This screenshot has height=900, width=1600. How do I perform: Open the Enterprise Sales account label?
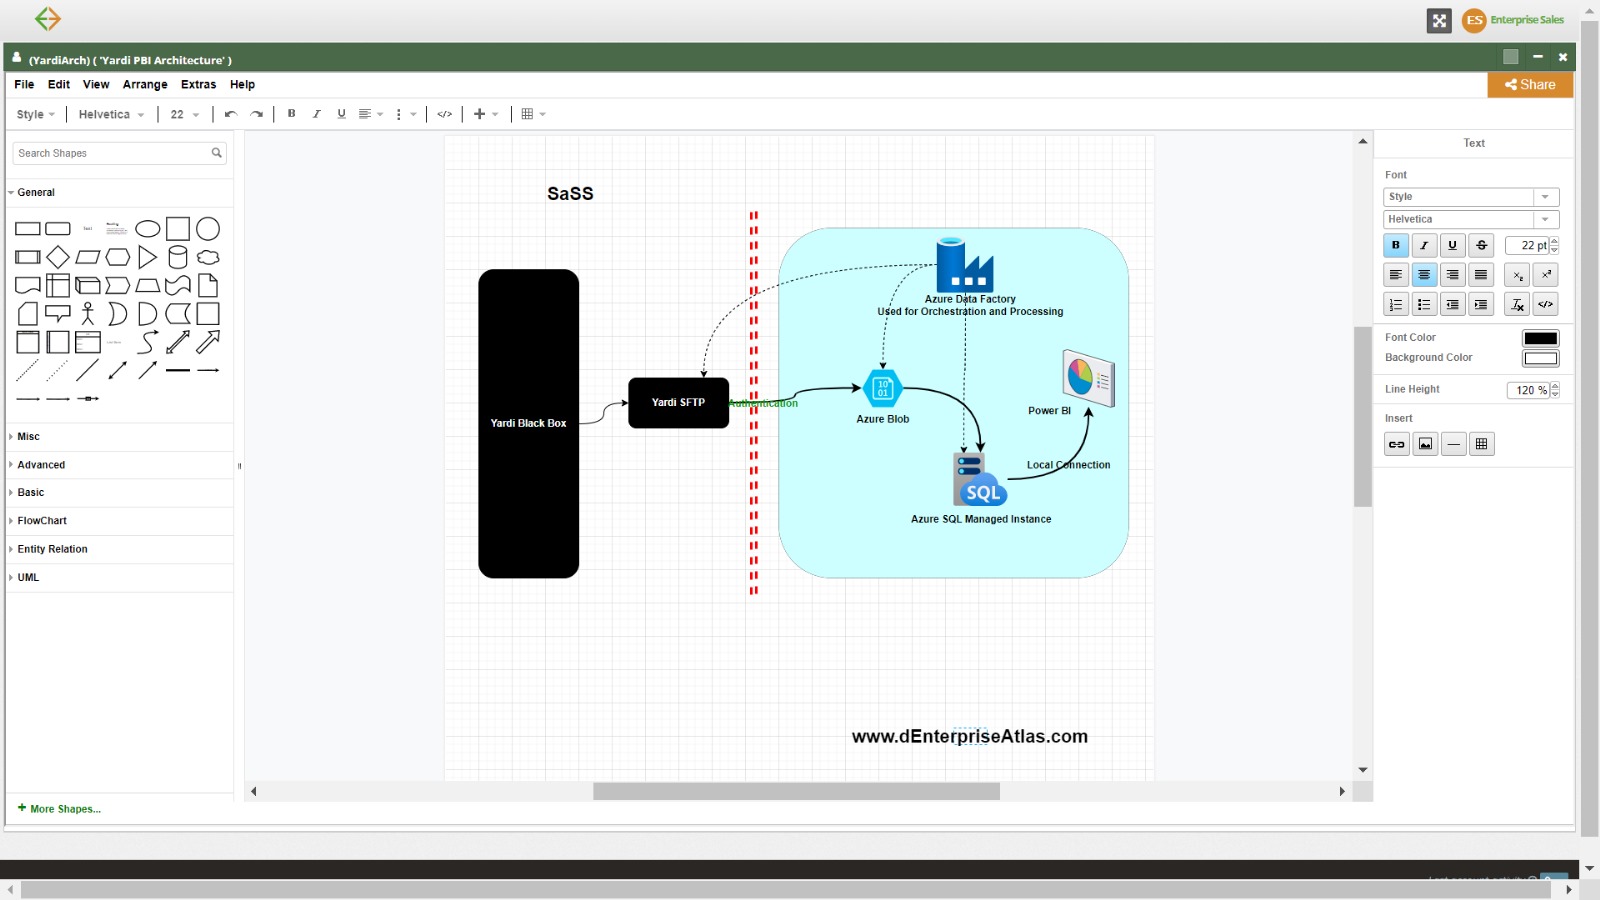tap(1526, 20)
